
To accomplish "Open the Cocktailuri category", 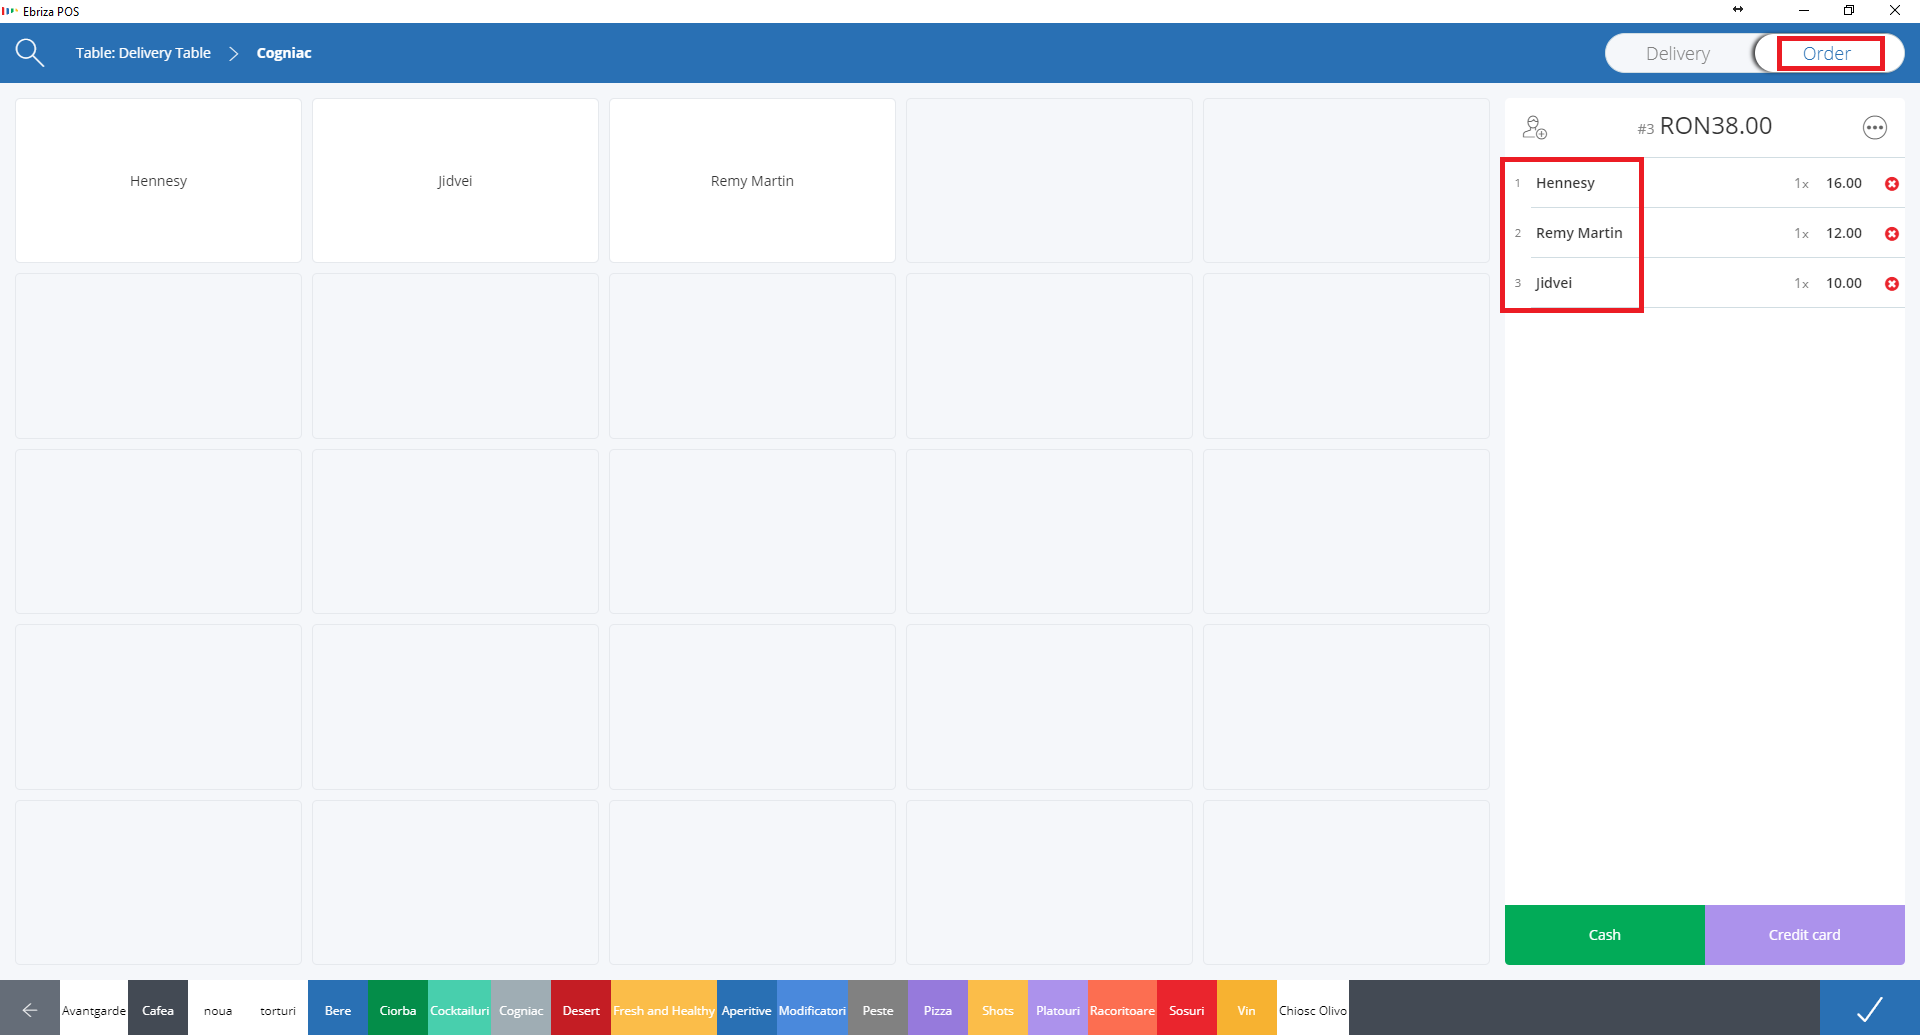I will (459, 1010).
